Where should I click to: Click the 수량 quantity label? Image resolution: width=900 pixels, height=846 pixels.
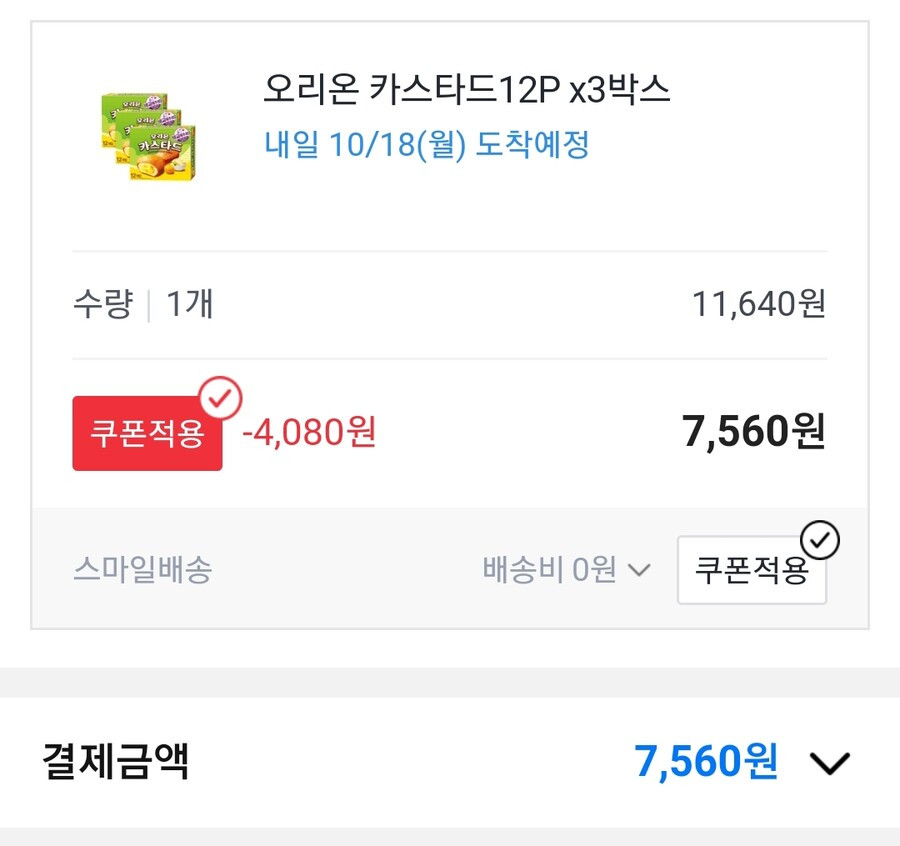(103, 304)
